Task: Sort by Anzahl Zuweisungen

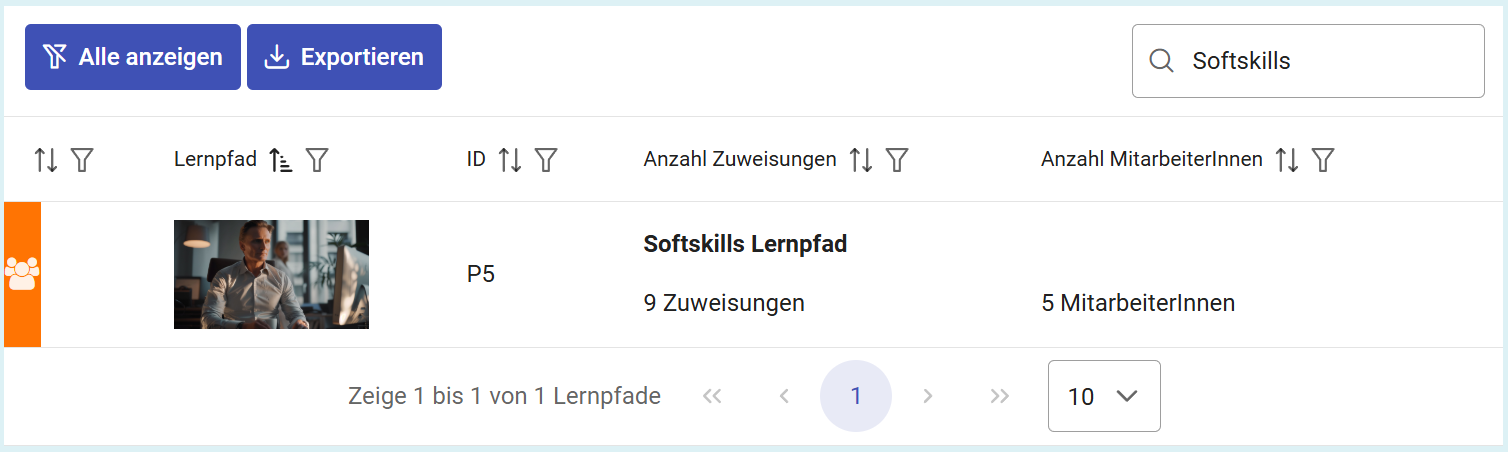Action: 861,159
